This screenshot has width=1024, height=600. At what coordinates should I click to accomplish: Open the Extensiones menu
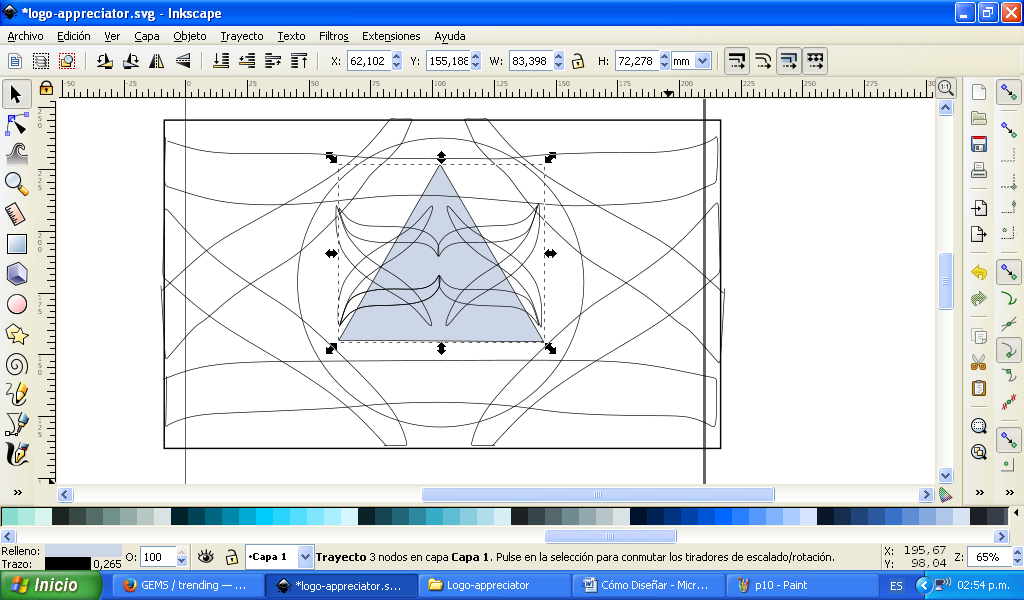(391, 36)
